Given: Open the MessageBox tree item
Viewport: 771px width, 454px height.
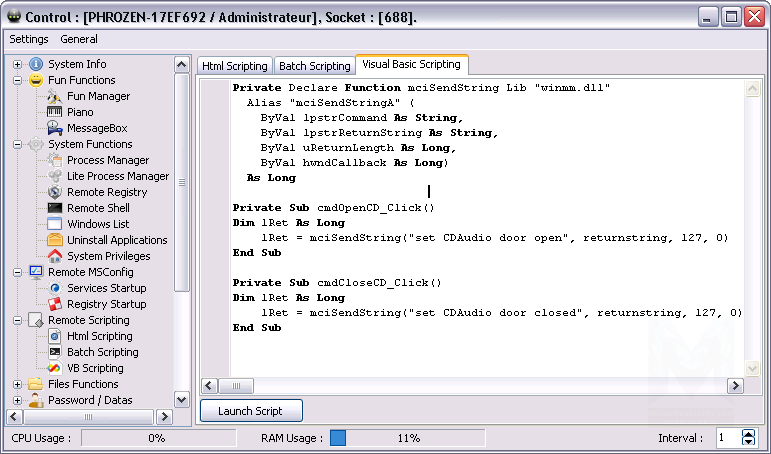Looking at the screenshot, I should [97, 128].
